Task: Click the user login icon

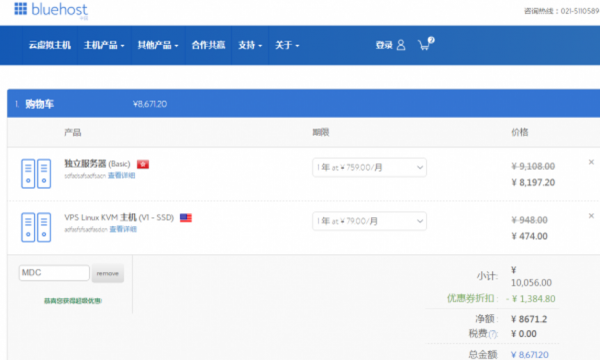Action: click(401, 45)
